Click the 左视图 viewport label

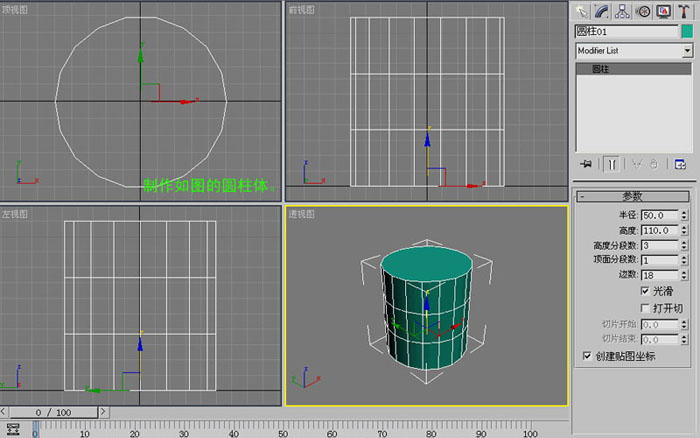15,214
